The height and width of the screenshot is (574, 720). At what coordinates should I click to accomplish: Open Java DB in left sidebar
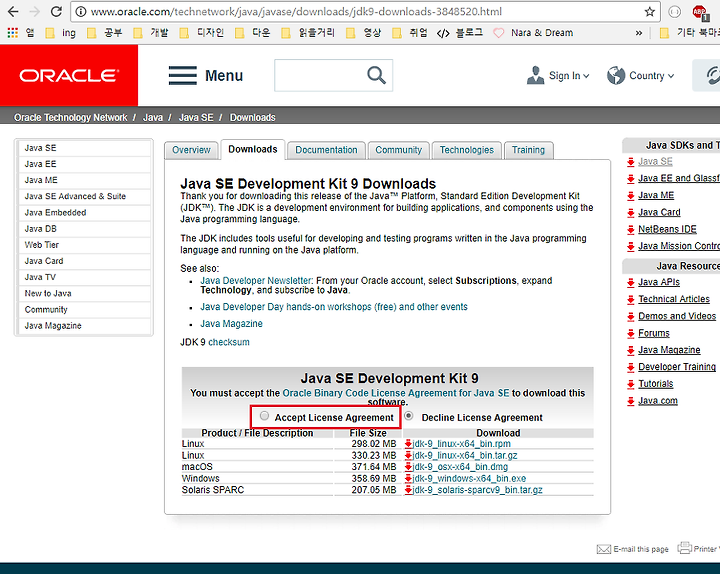pos(40,229)
